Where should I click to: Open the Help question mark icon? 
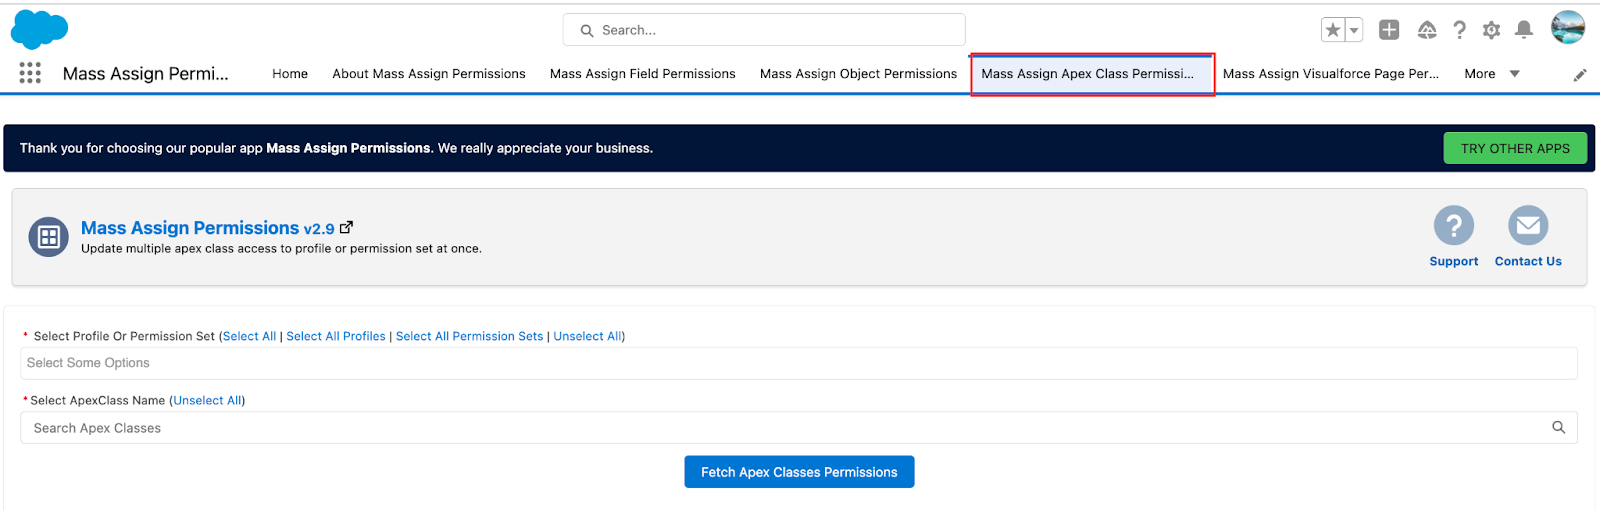(1460, 30)
